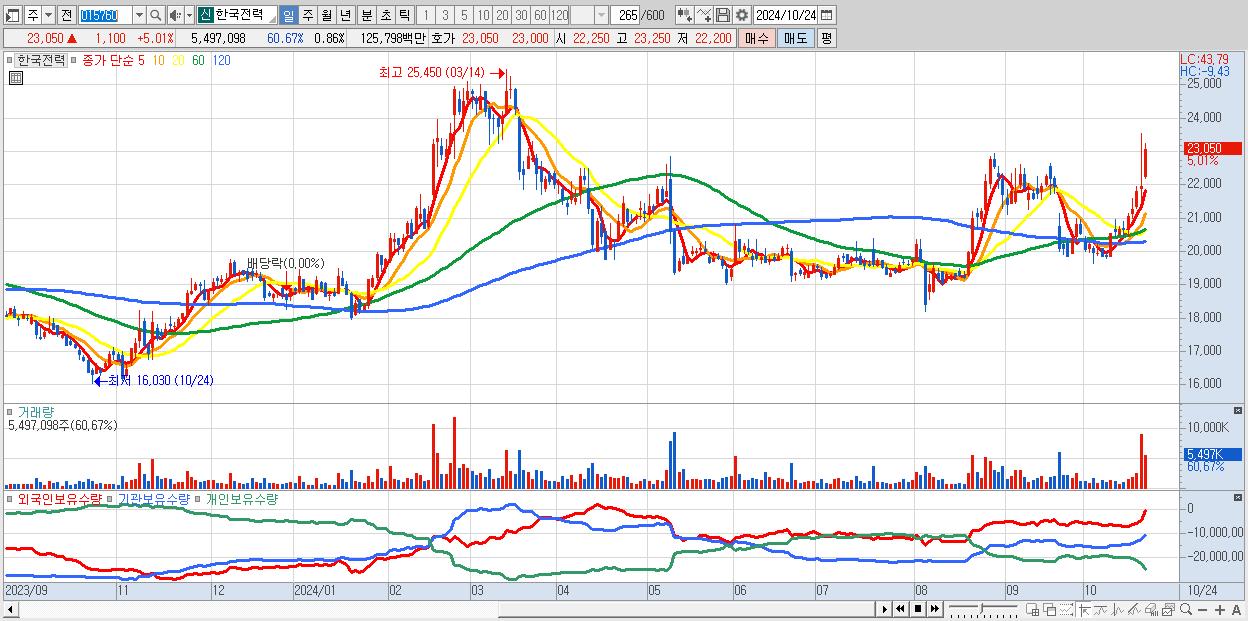Click the eraser icon in bottom toolbar
The height and width of the screenshot is (621, 1248).
point(1151,609)
